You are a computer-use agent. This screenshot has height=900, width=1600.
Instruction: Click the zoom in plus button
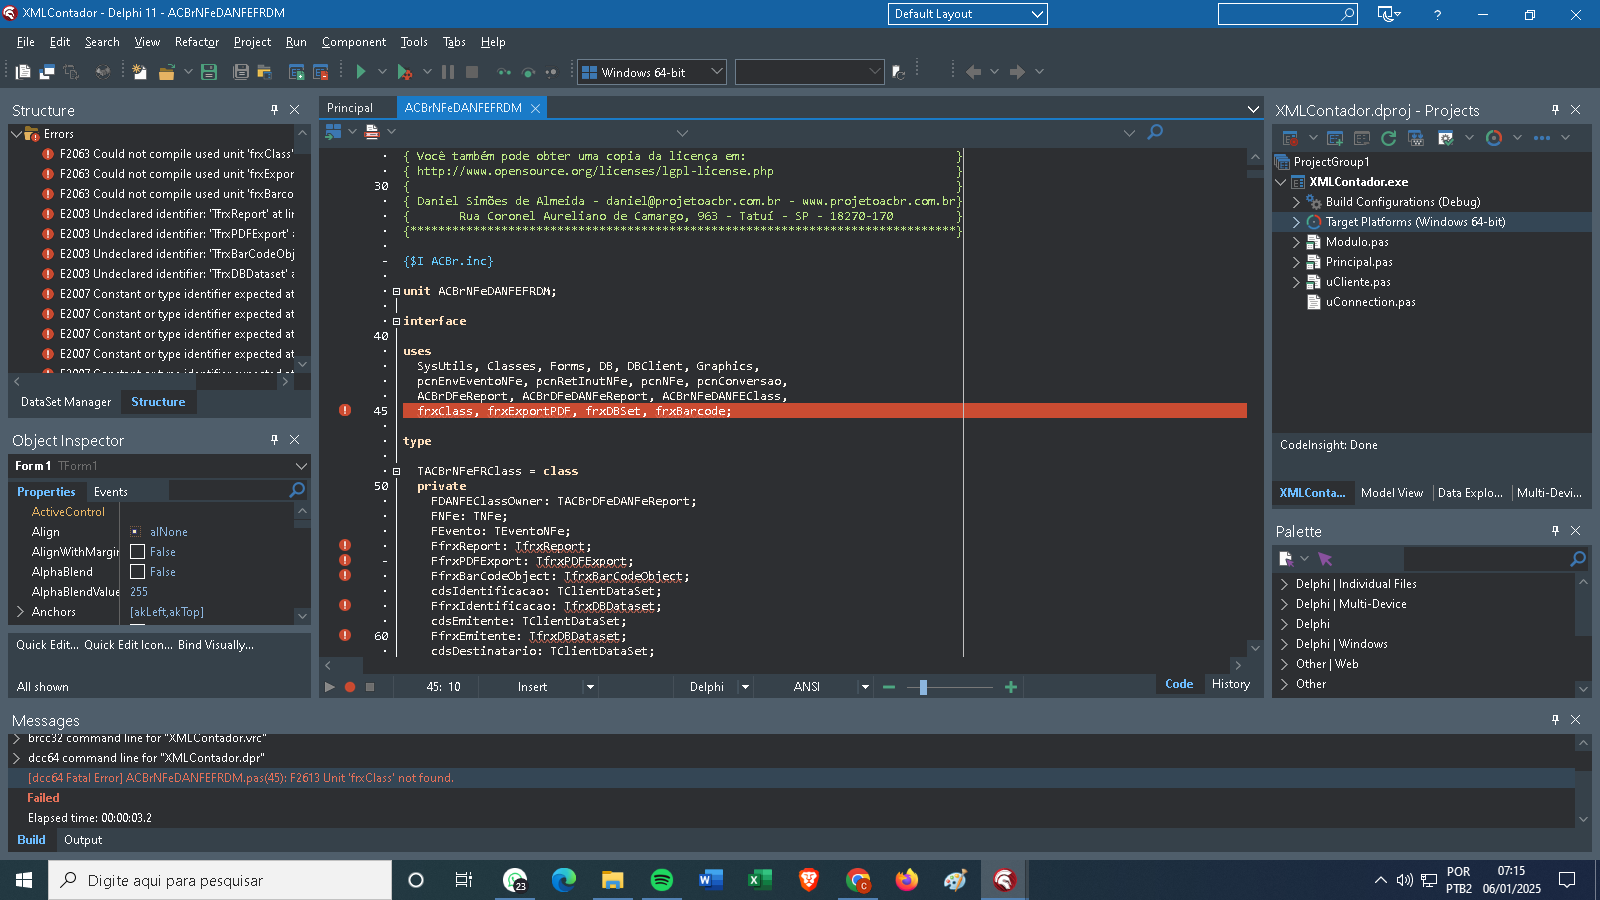1011,687
